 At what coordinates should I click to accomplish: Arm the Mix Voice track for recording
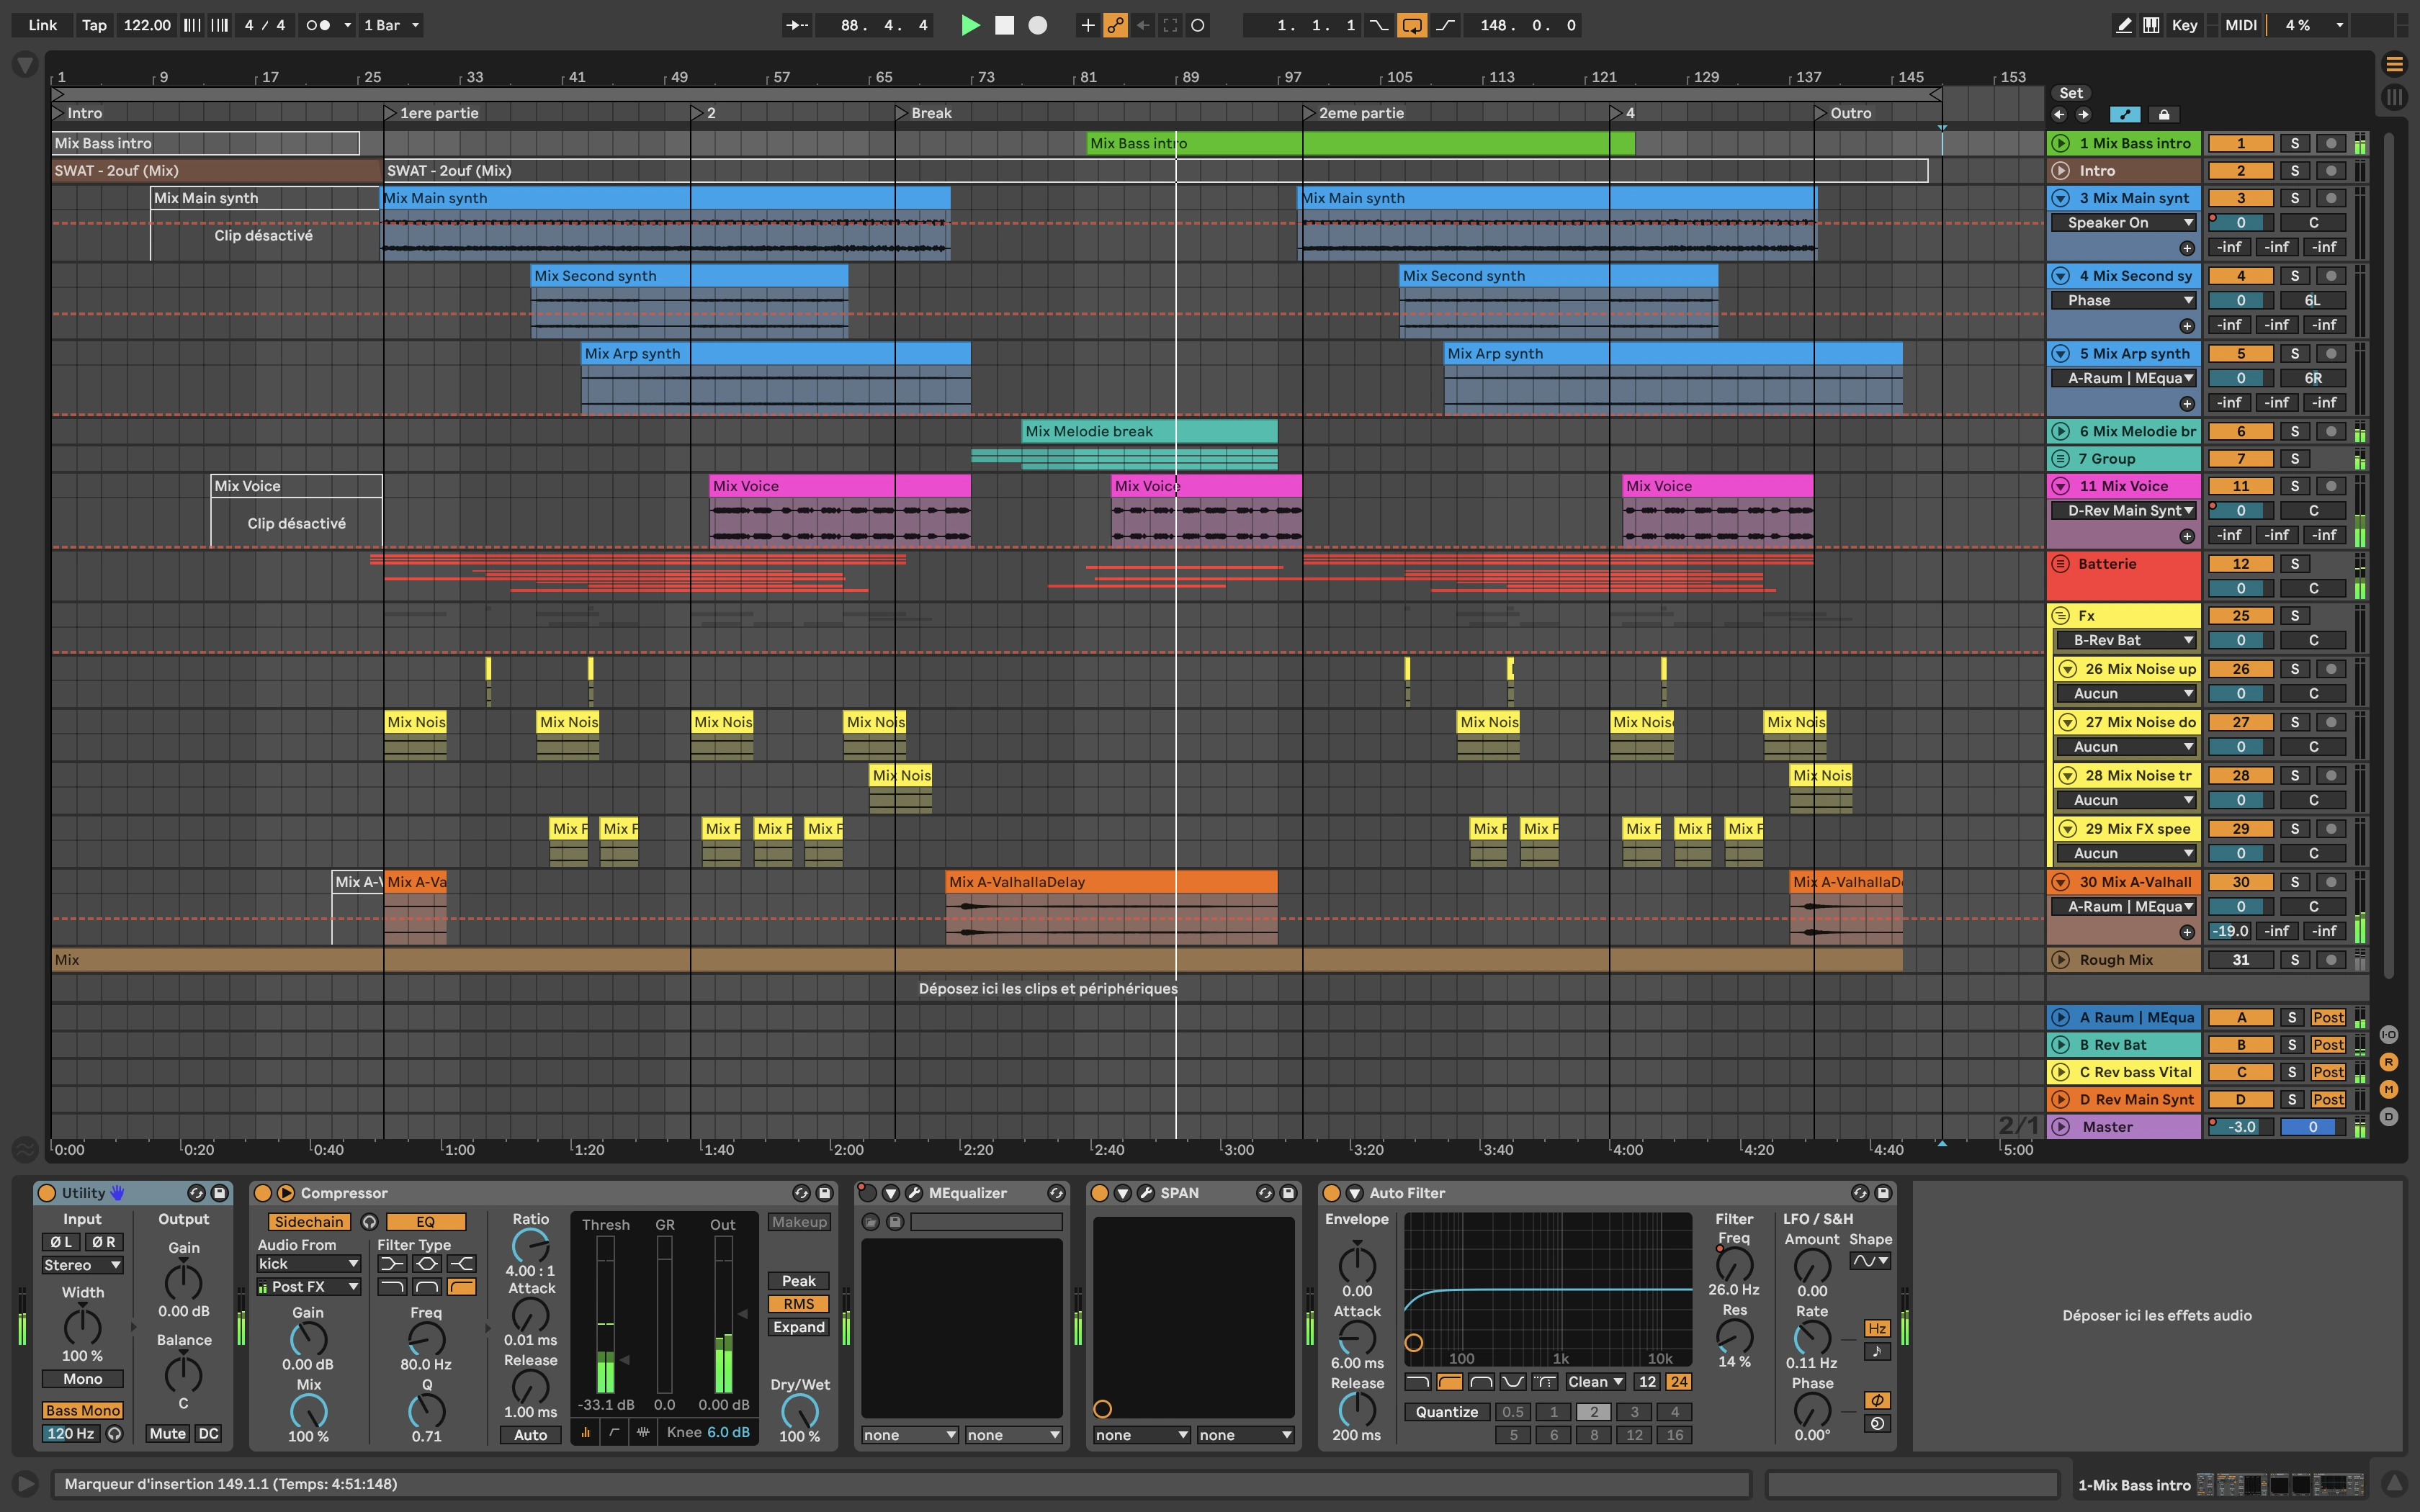[x=2332, y=486]
